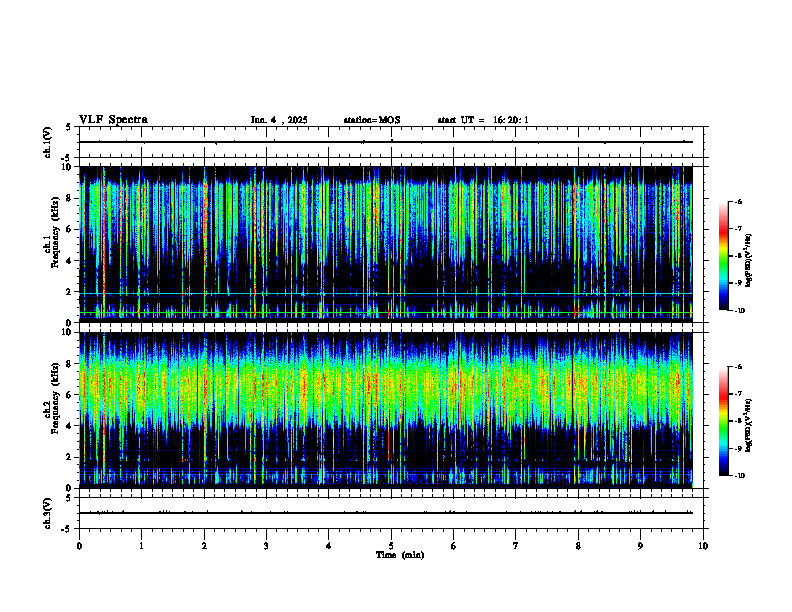Click the ch.1 voltage waveform strip
This screenshot has width=792, height=612.
point(391,142)
